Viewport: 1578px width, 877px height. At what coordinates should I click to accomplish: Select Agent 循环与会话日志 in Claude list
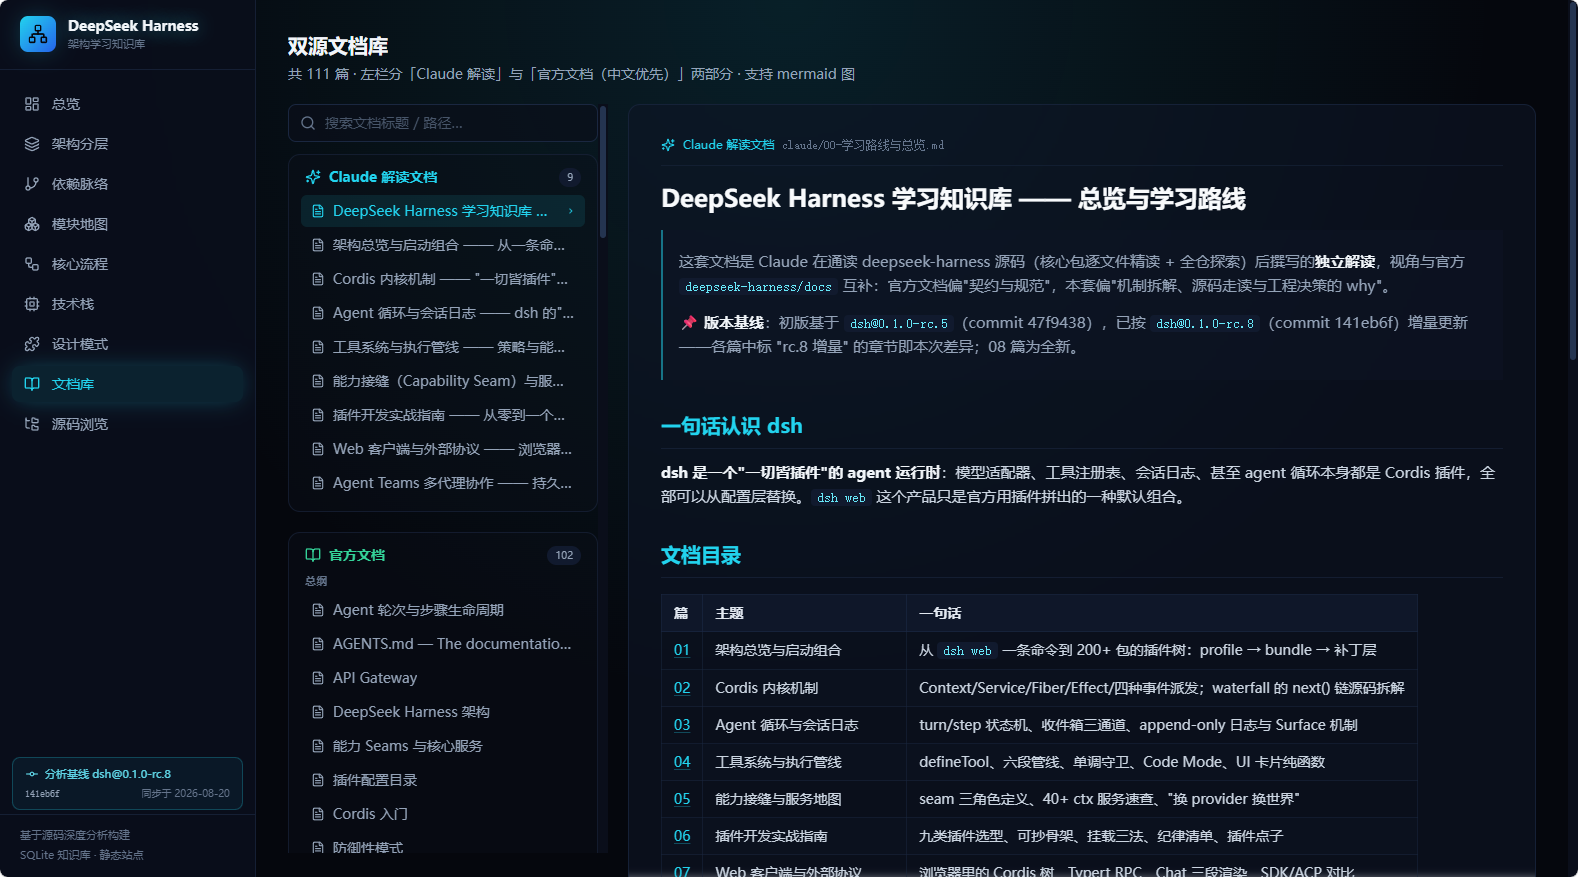coord(443,313)
